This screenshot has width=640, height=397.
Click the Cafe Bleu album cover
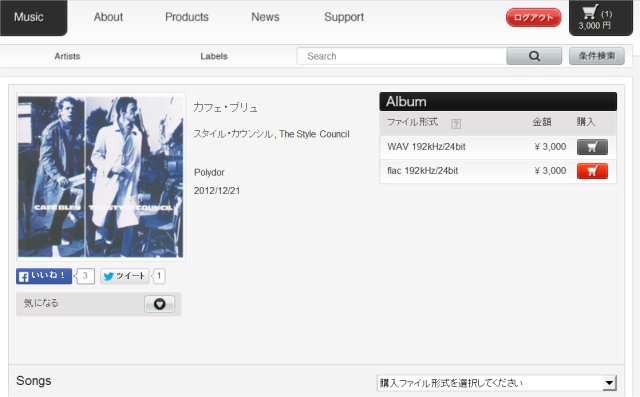100,177
